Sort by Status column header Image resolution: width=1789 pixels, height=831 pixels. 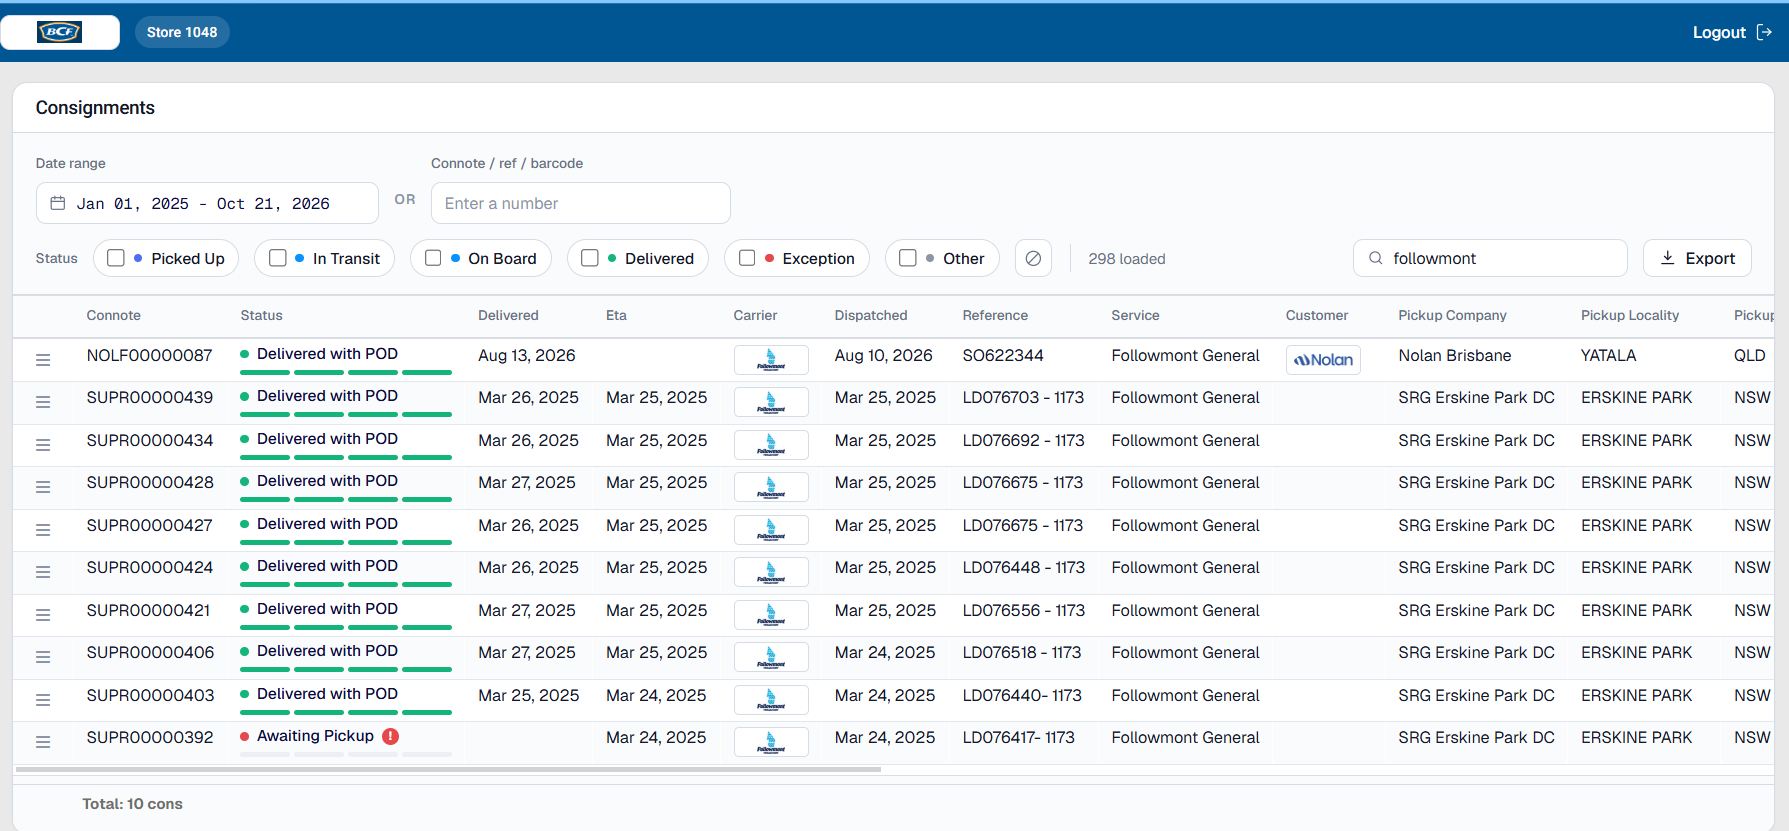(262, 315)
